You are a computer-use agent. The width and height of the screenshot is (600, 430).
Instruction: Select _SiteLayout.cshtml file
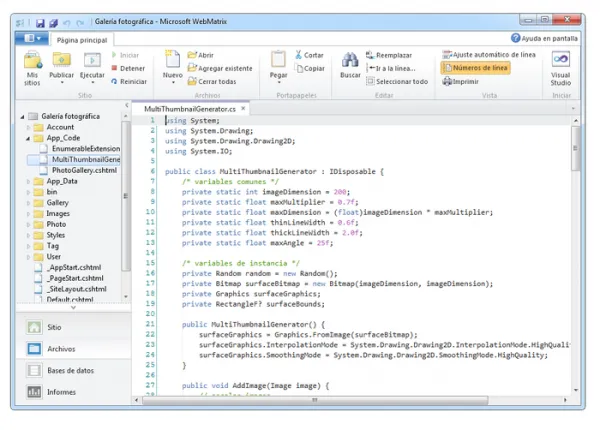(72, 289)
